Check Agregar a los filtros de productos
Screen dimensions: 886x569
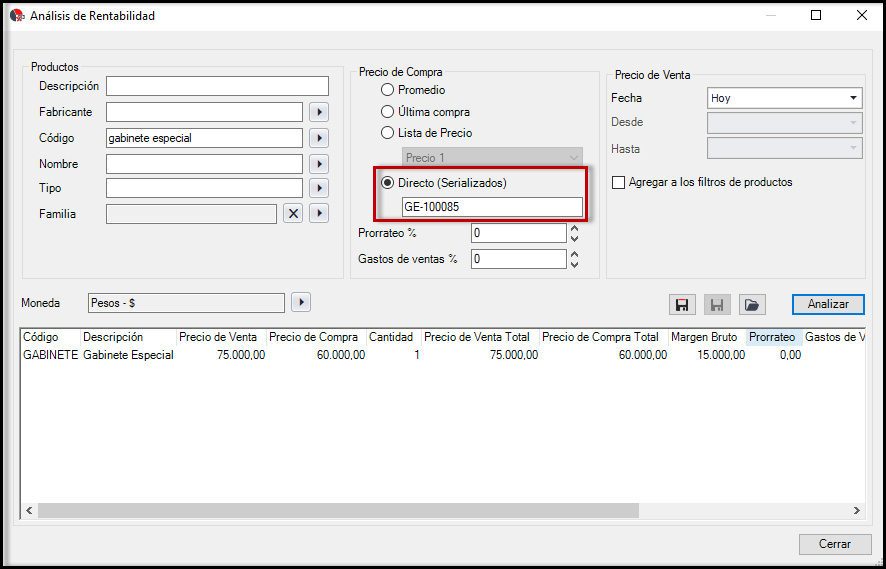(x=619, y=183)
